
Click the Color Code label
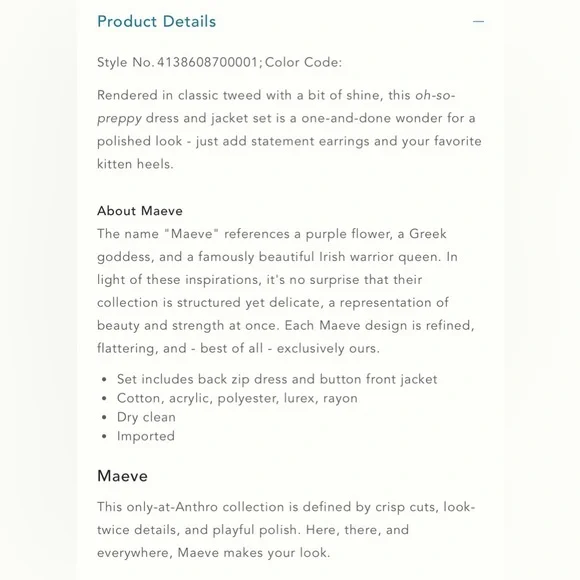pyautogui.click(x=303, y=62)
